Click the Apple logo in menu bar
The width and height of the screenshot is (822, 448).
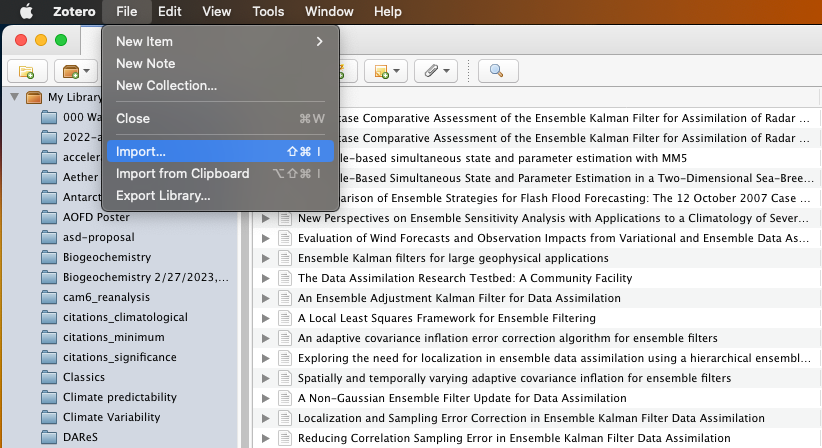coord(27,12)
